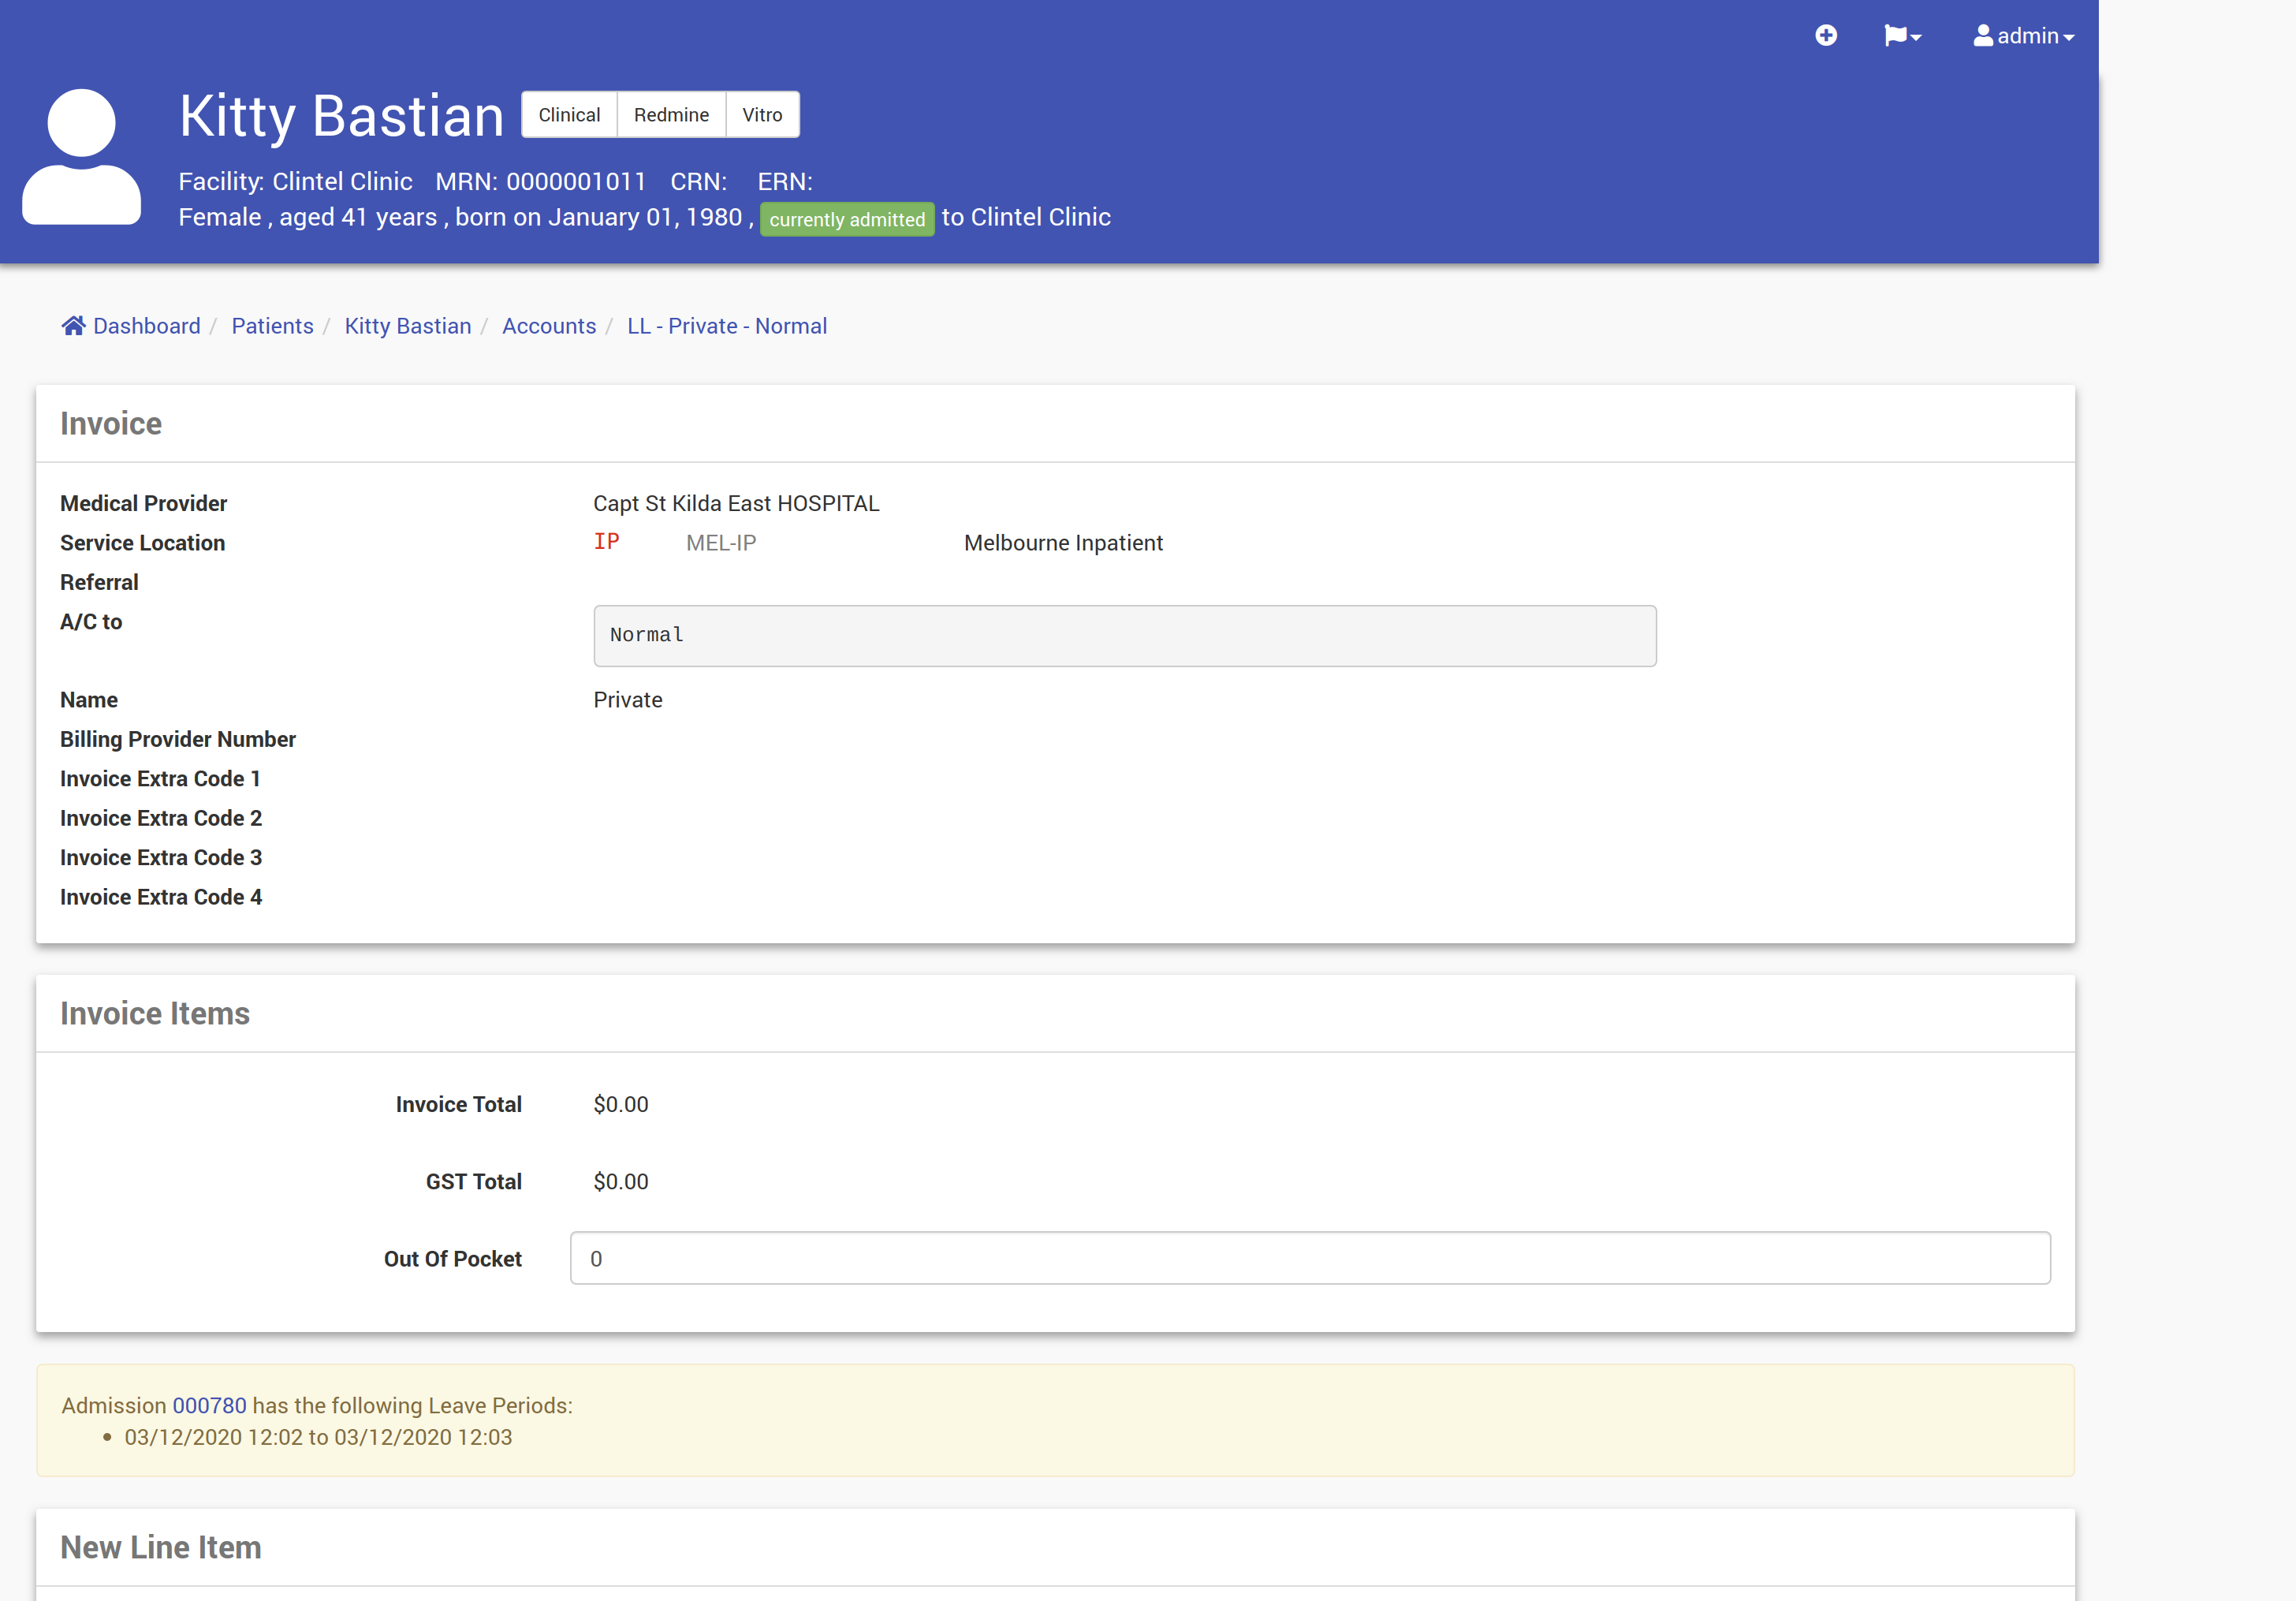2296x1601 pixels.
Task: Open Accounts breadcrumb link
Action: click(549, 326)
